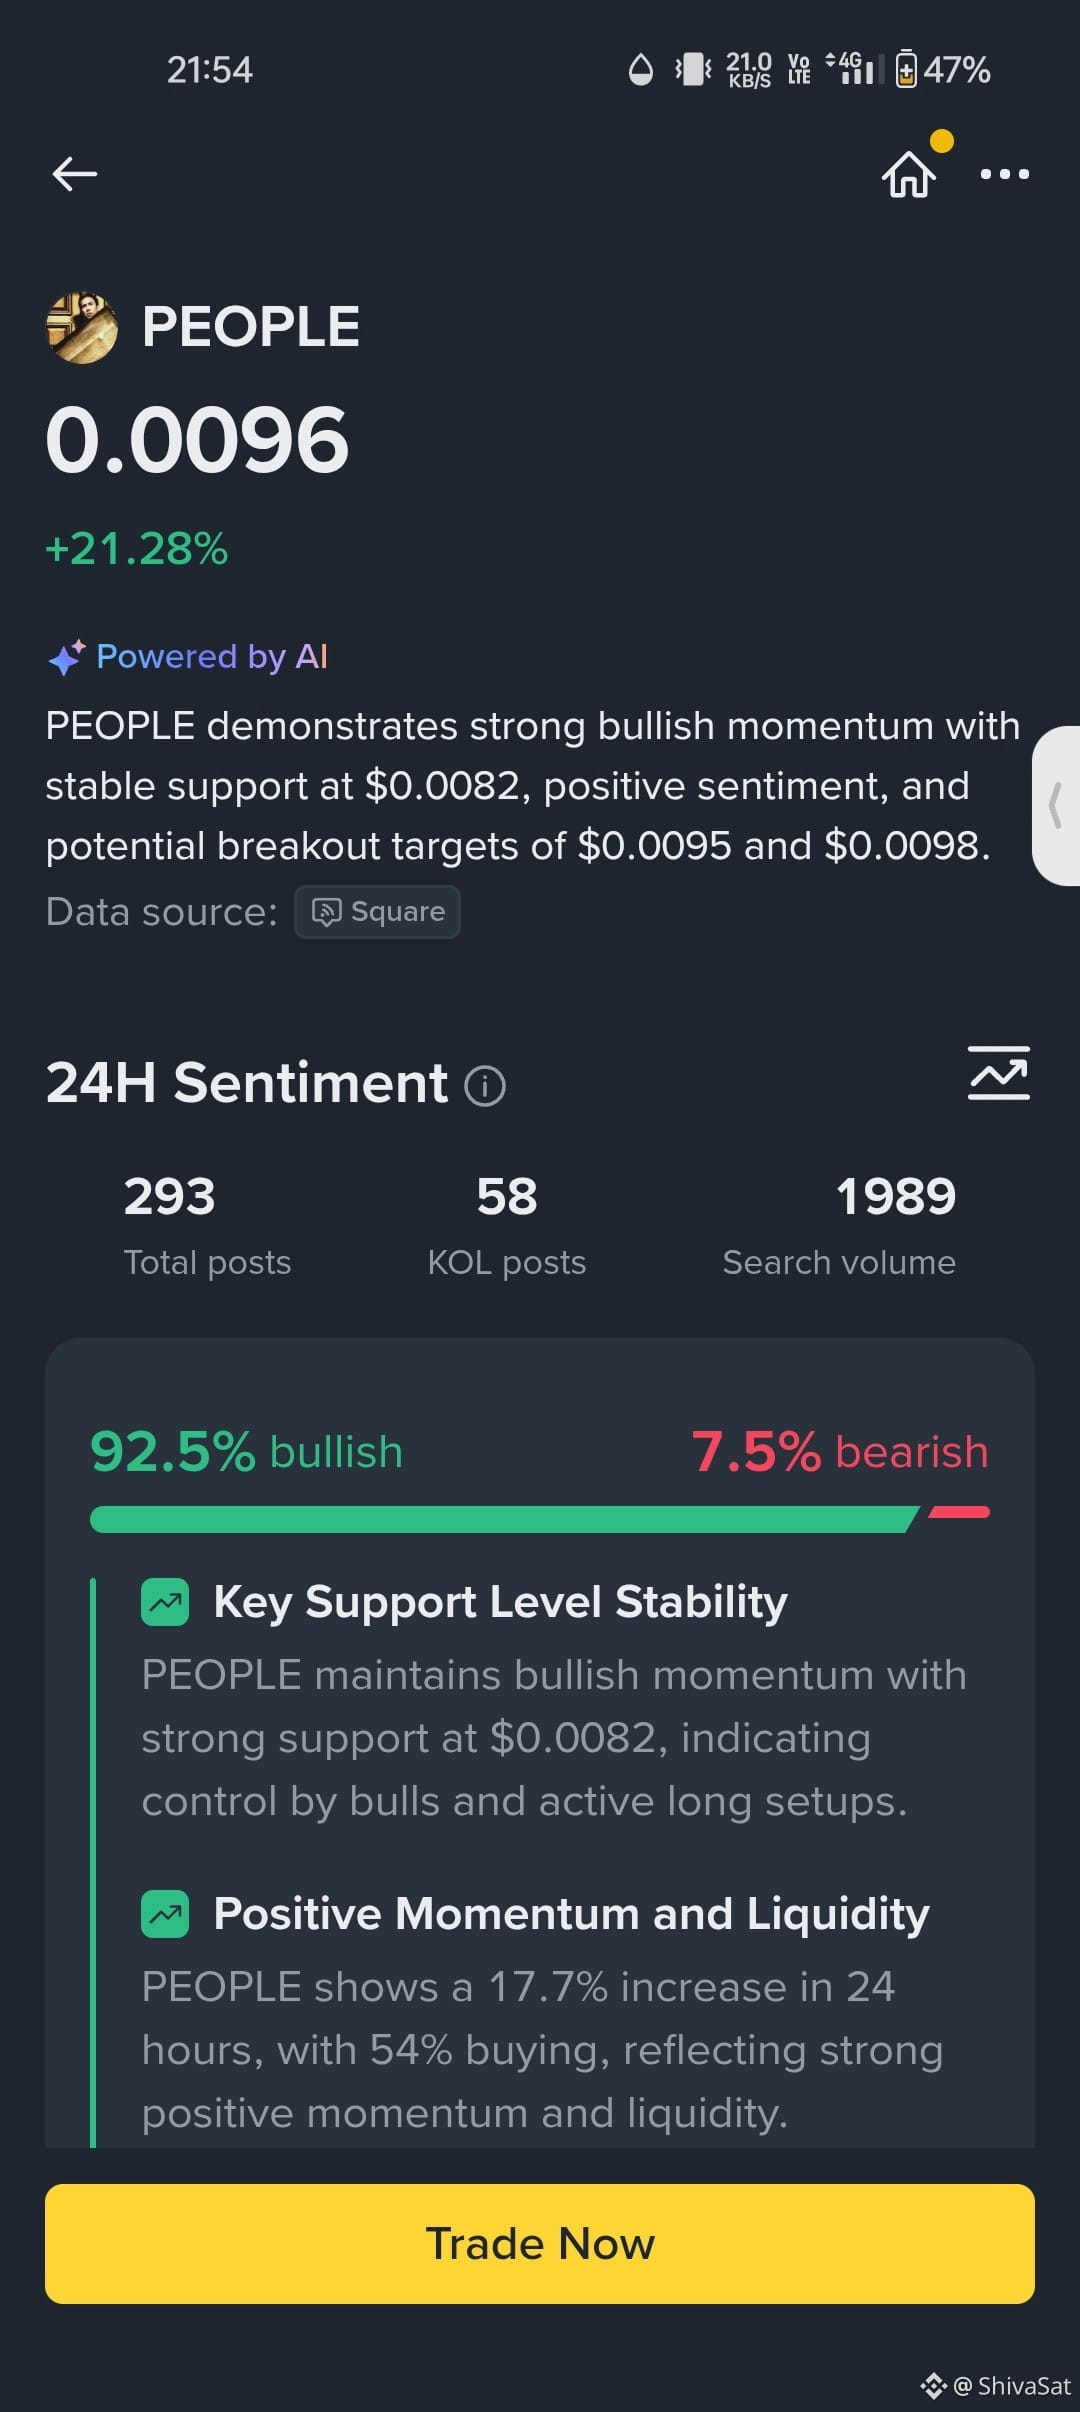Open the home icon

point(908,174)
